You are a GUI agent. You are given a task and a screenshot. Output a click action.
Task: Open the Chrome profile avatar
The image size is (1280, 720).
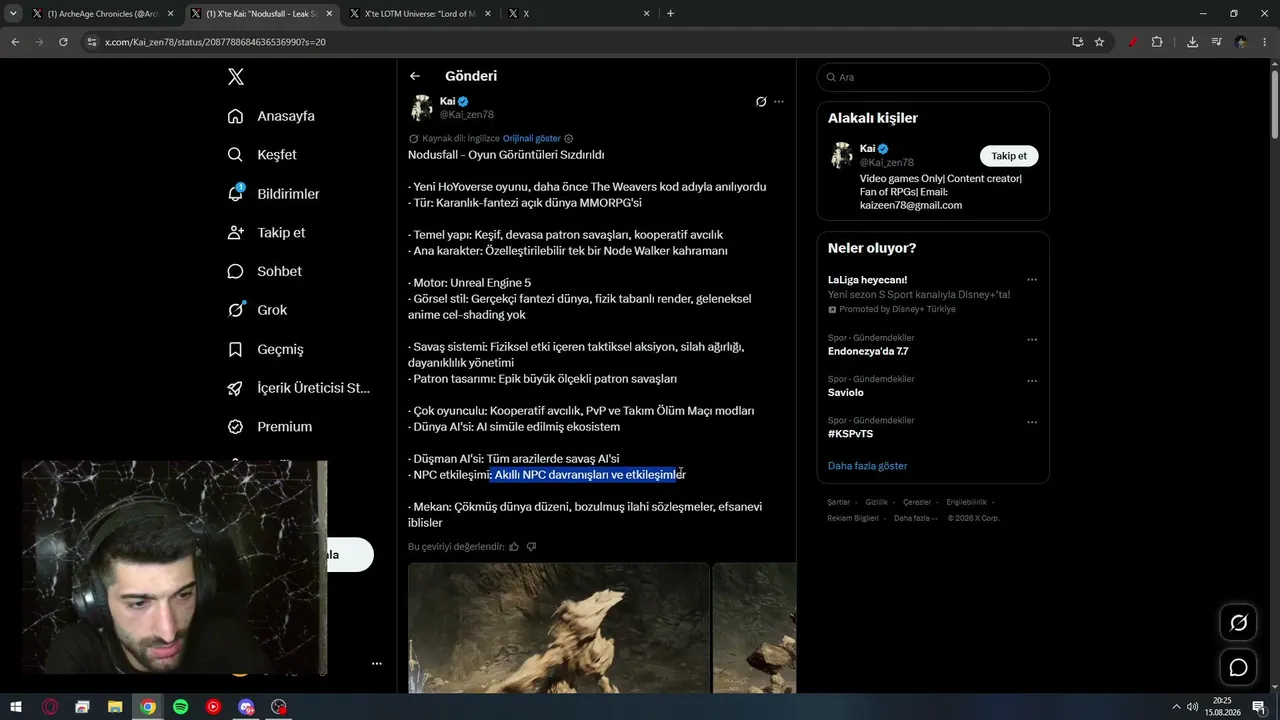coord(1241,42)
